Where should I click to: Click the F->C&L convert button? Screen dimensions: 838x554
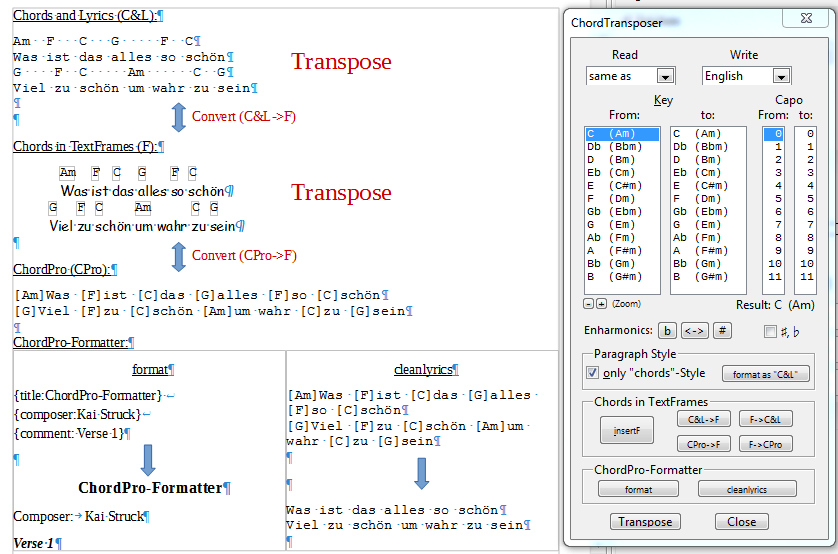coord(765,419)
